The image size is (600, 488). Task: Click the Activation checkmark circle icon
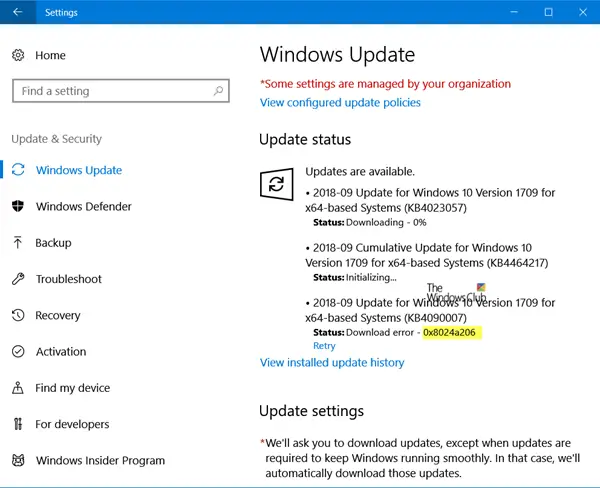18,351
